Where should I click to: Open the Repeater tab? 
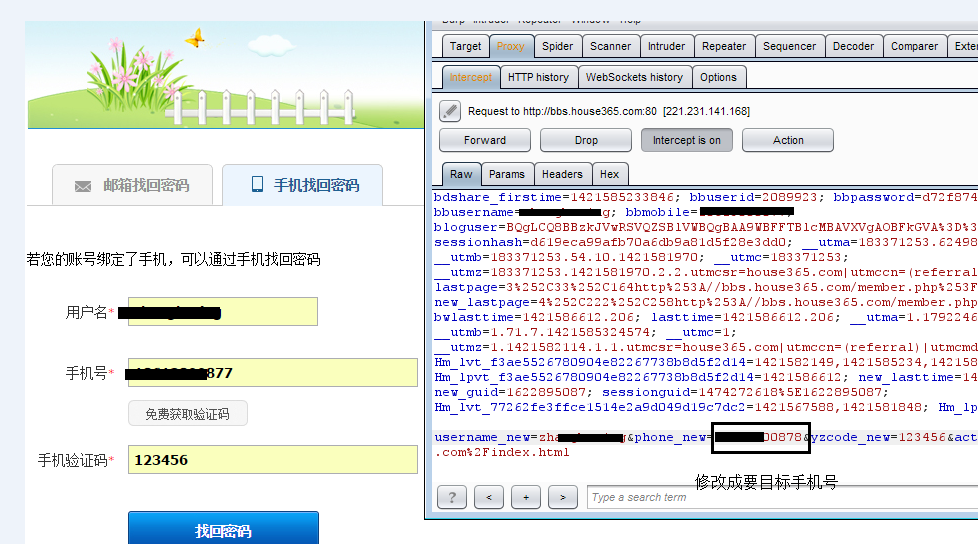tap(724, 46)
